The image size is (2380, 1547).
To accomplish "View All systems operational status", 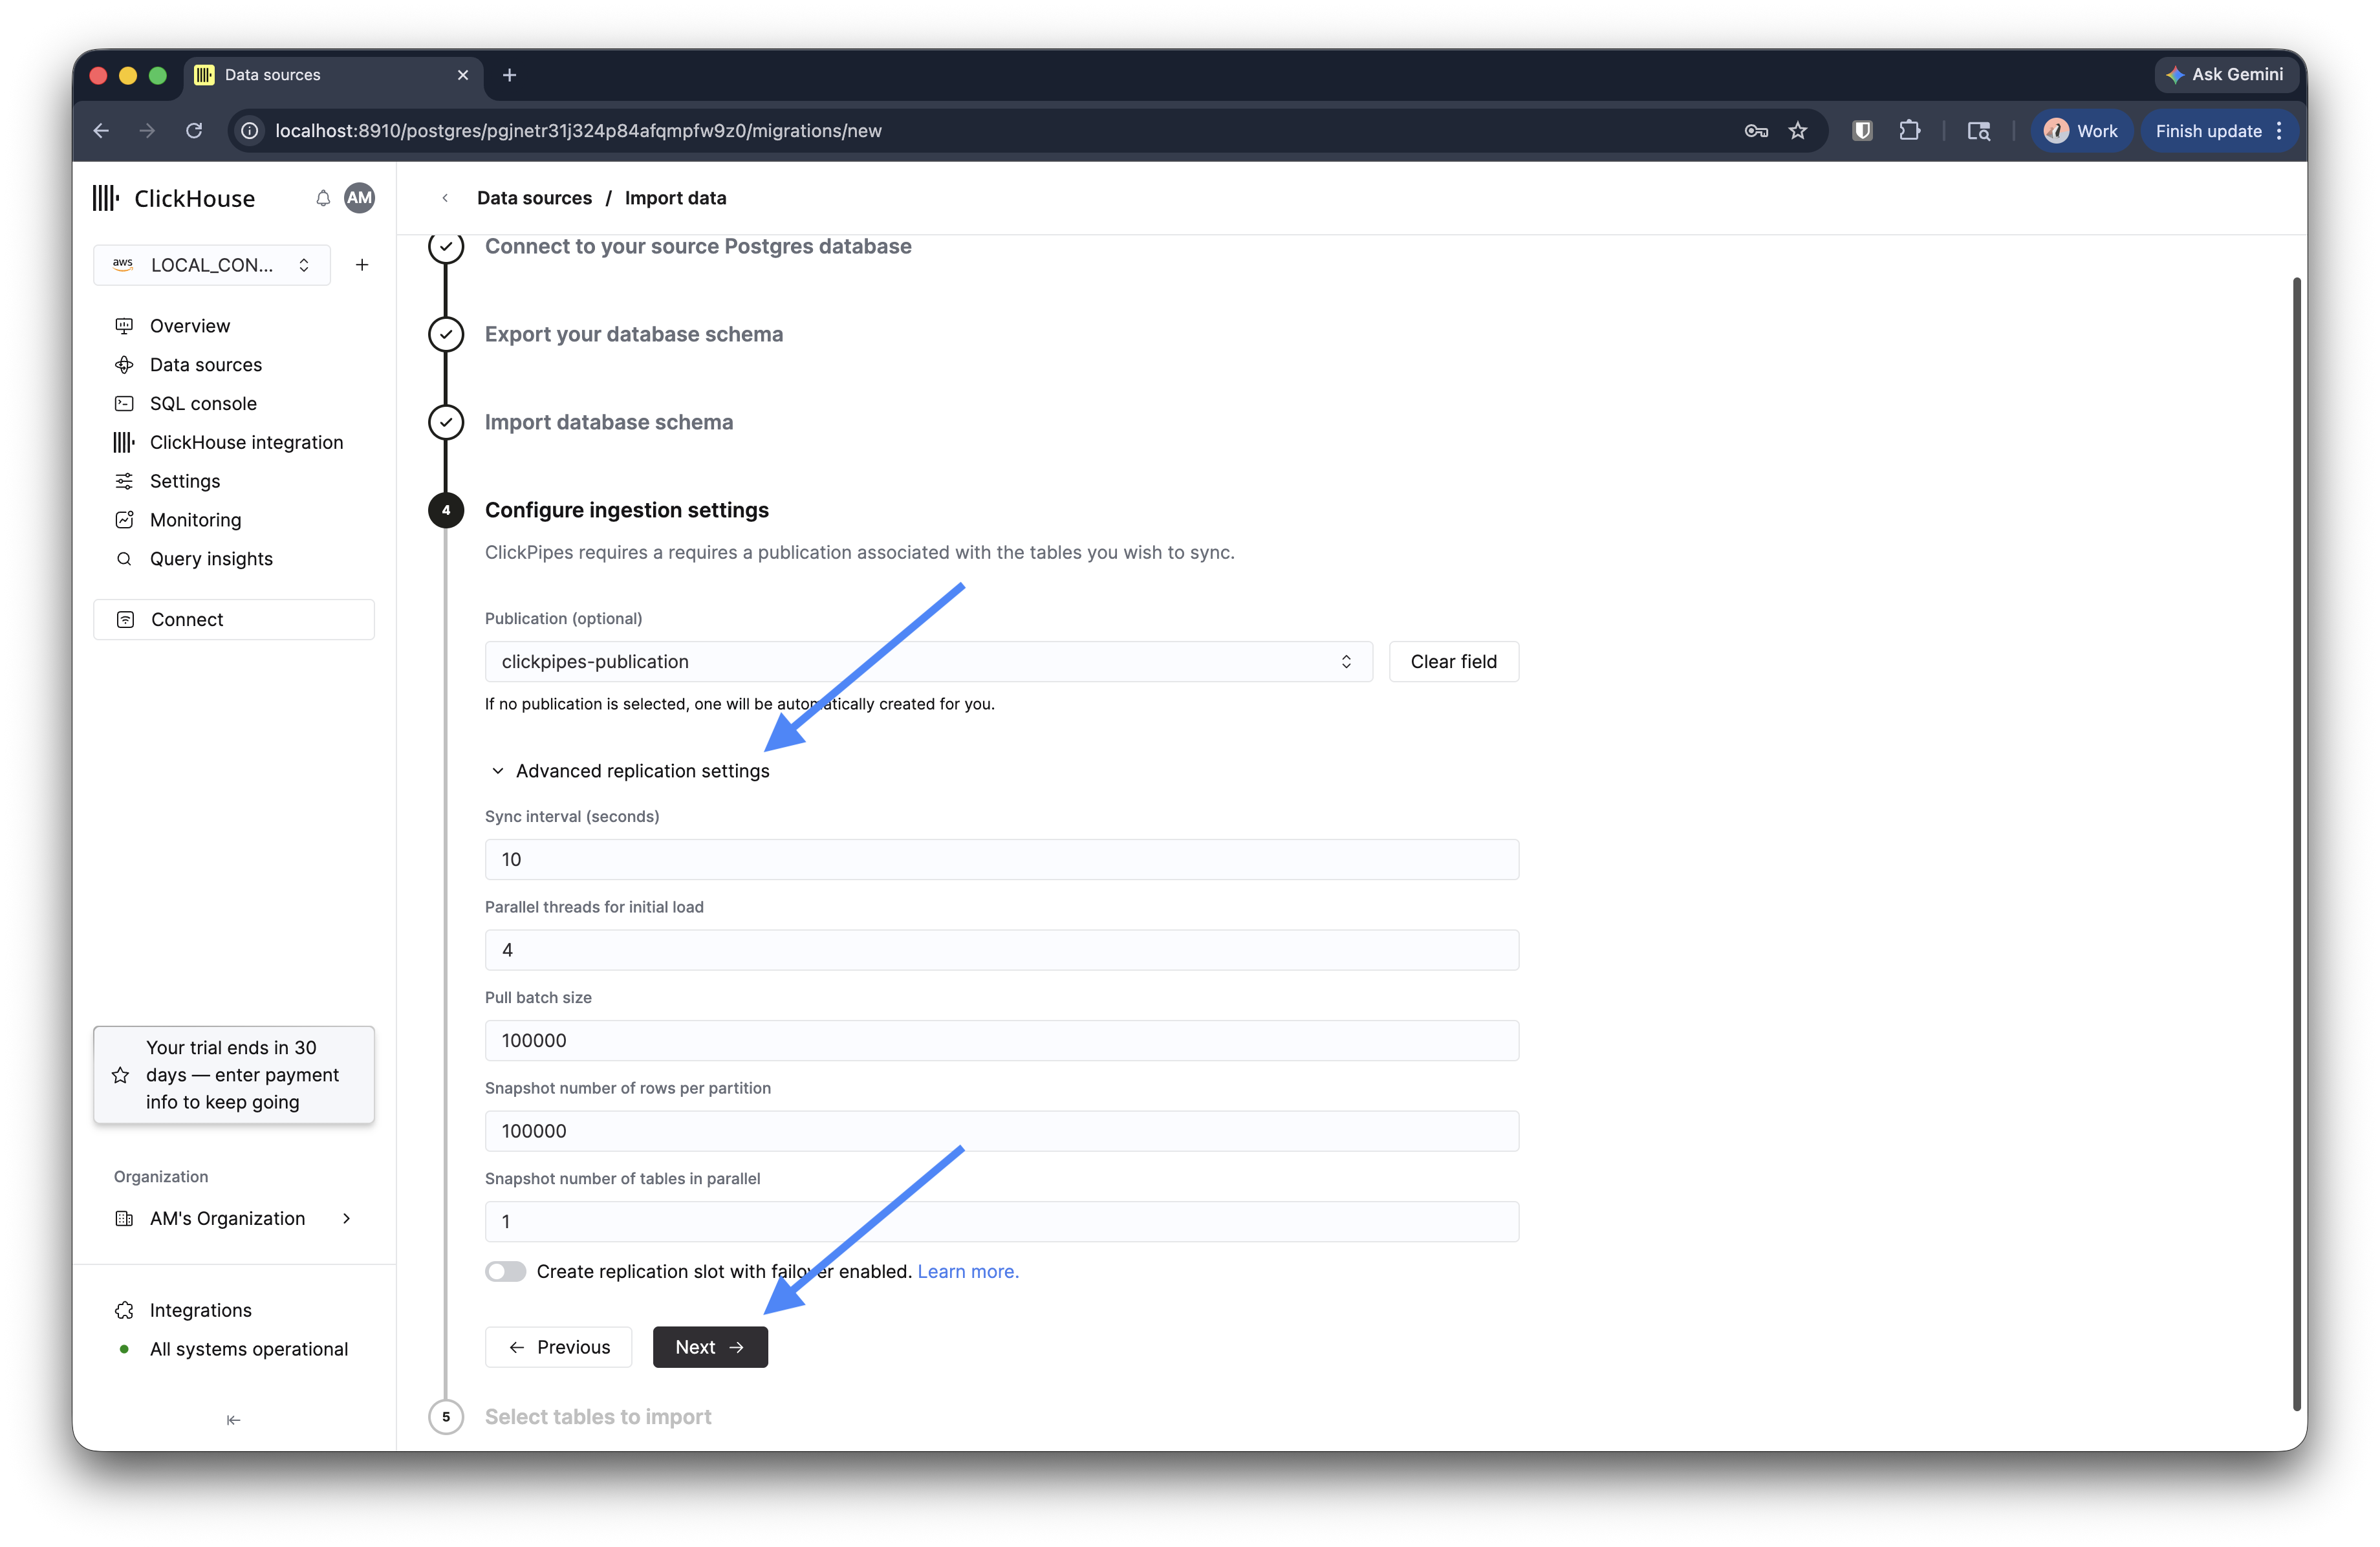I will point(248,1350).
